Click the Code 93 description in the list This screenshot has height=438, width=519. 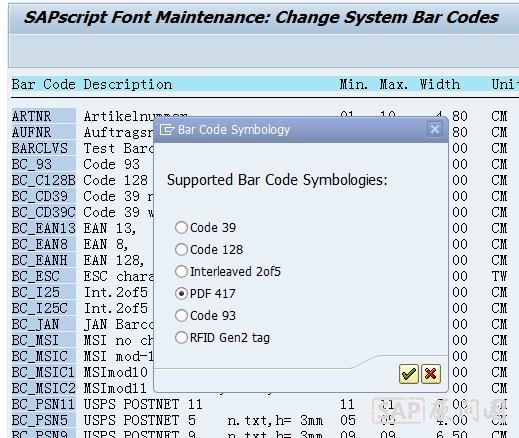111,164
